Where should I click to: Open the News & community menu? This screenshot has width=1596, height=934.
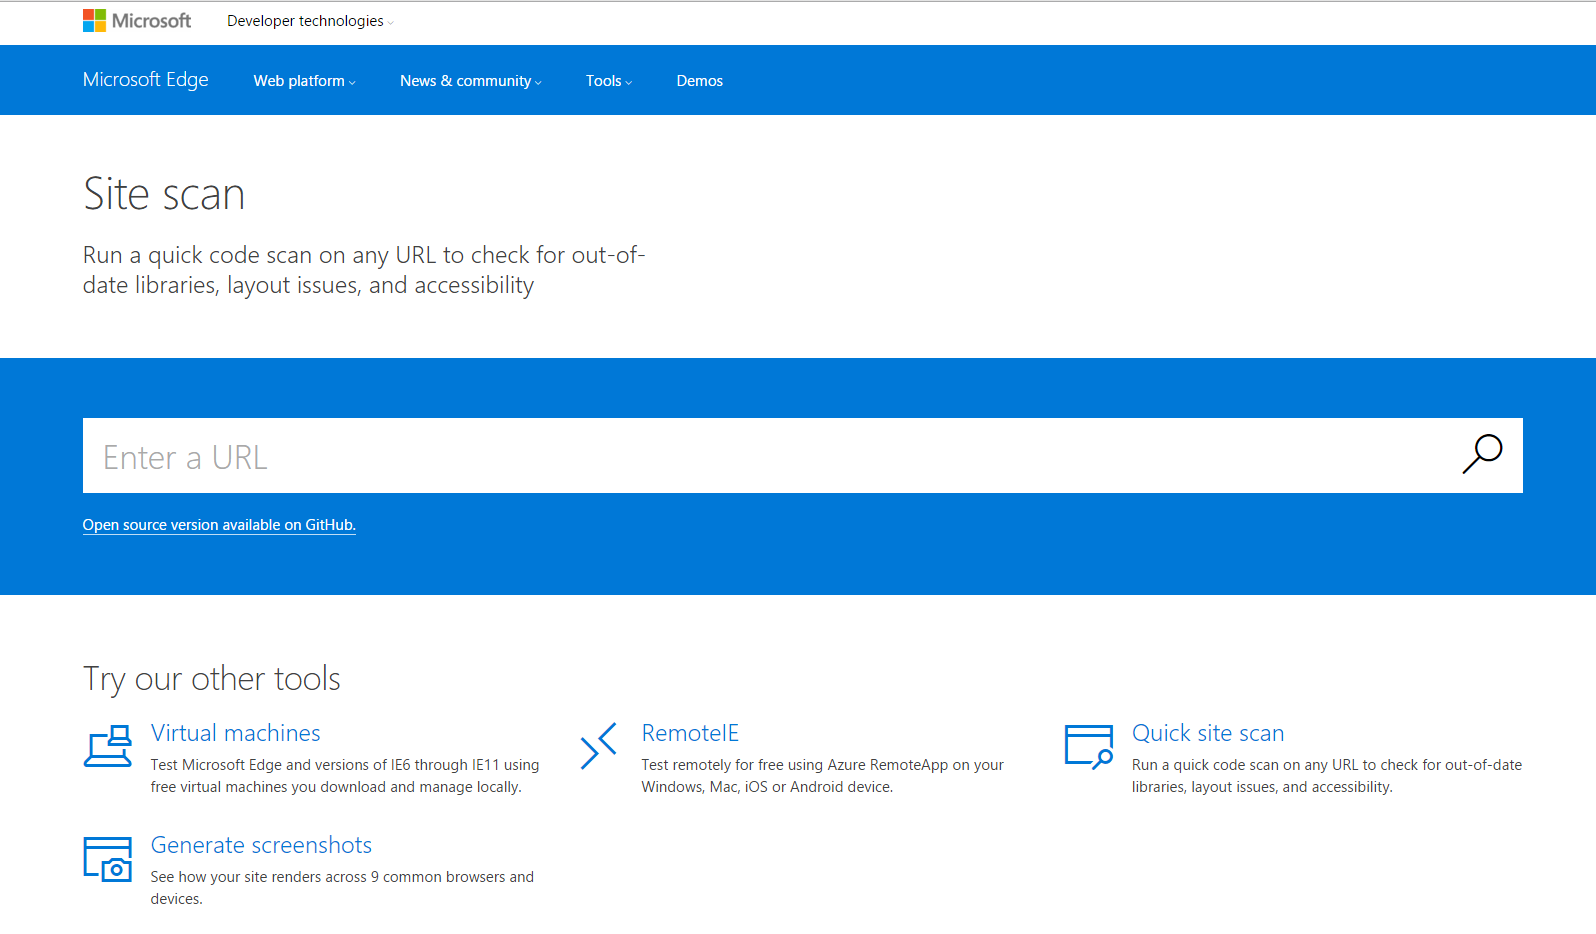tap(471, 81)
